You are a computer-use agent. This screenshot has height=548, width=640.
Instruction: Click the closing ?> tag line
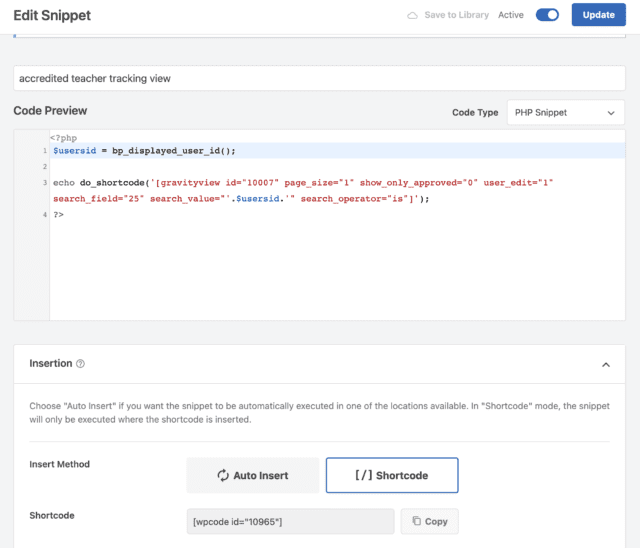(x=59, y=215)
